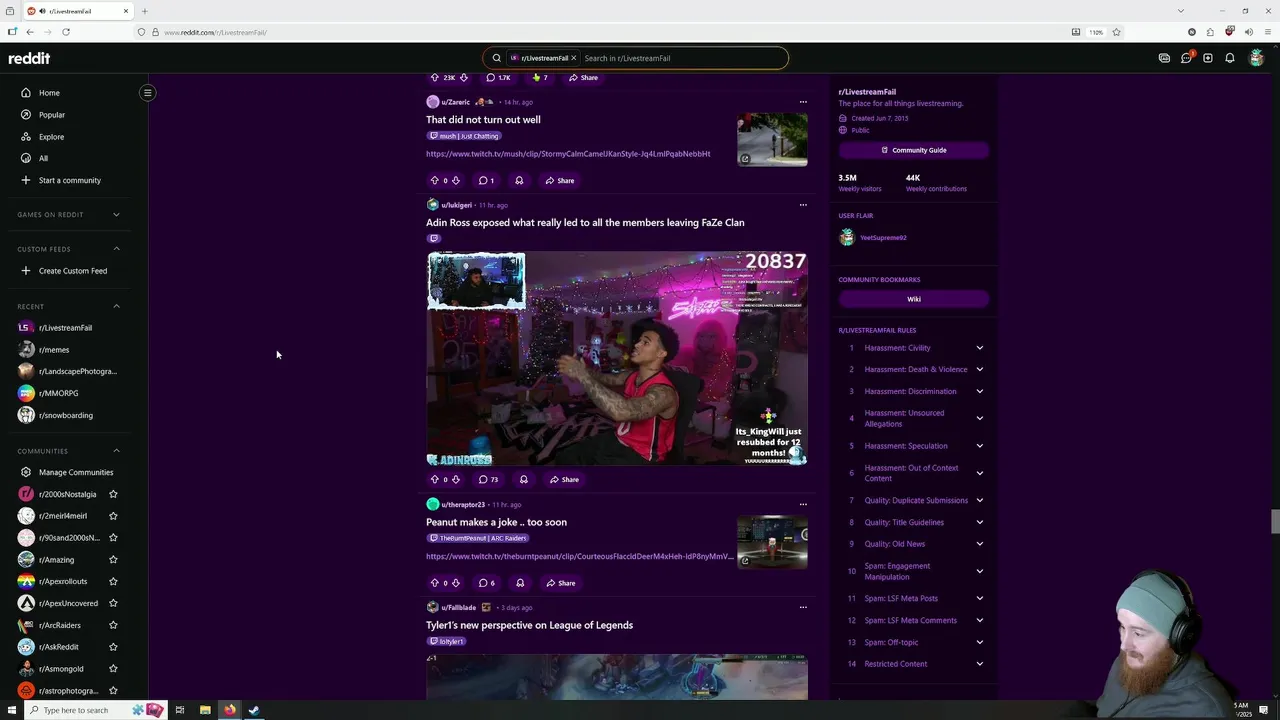Downvote the 'That did not turn out well' post
The width and height of the screenshot is (1280, 720).
point(456,181)
